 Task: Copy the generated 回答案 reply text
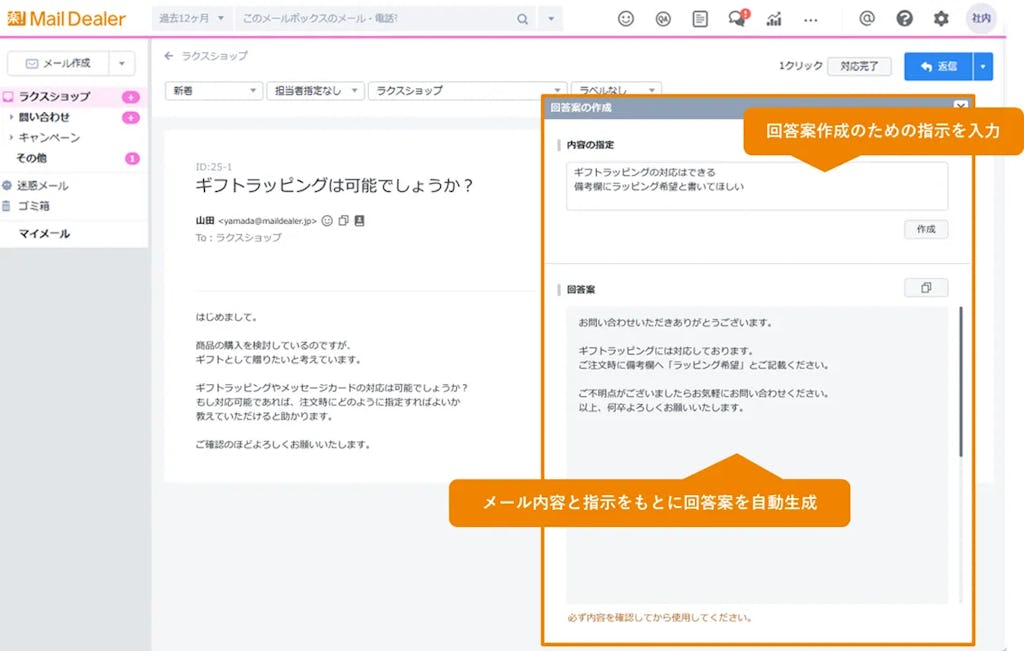tap(926, 287)
